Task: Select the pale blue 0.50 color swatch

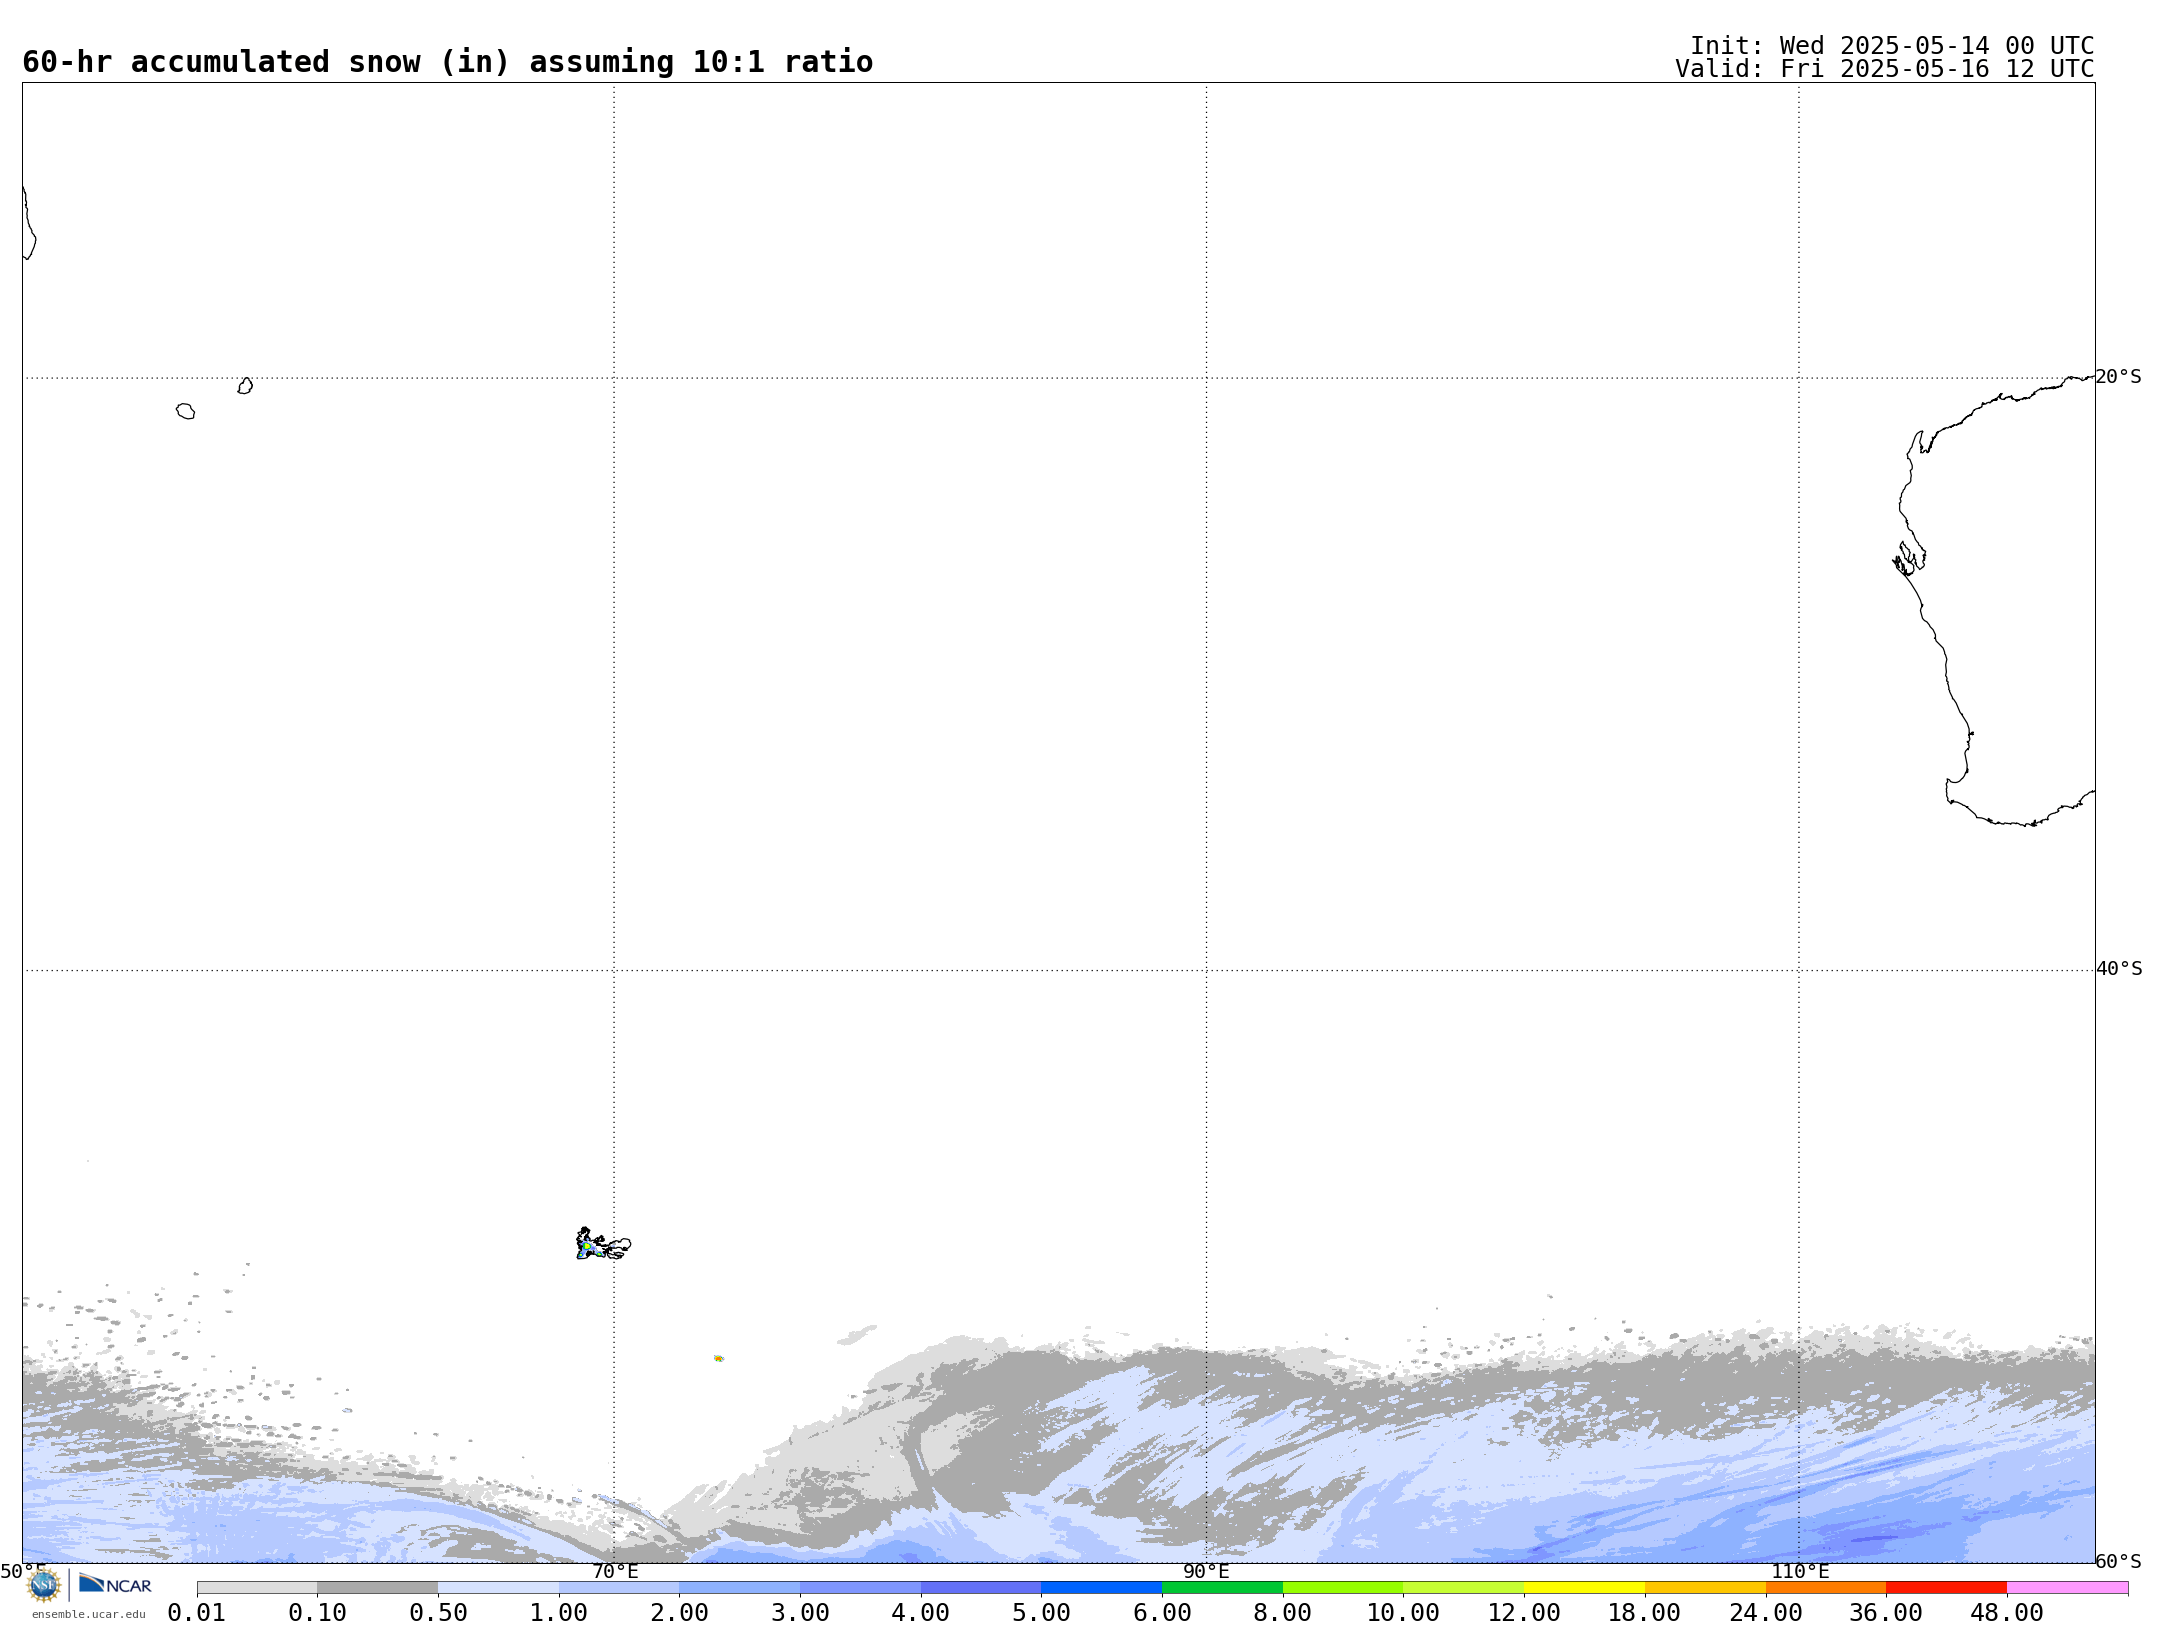Action: [x=498, y=1588]
